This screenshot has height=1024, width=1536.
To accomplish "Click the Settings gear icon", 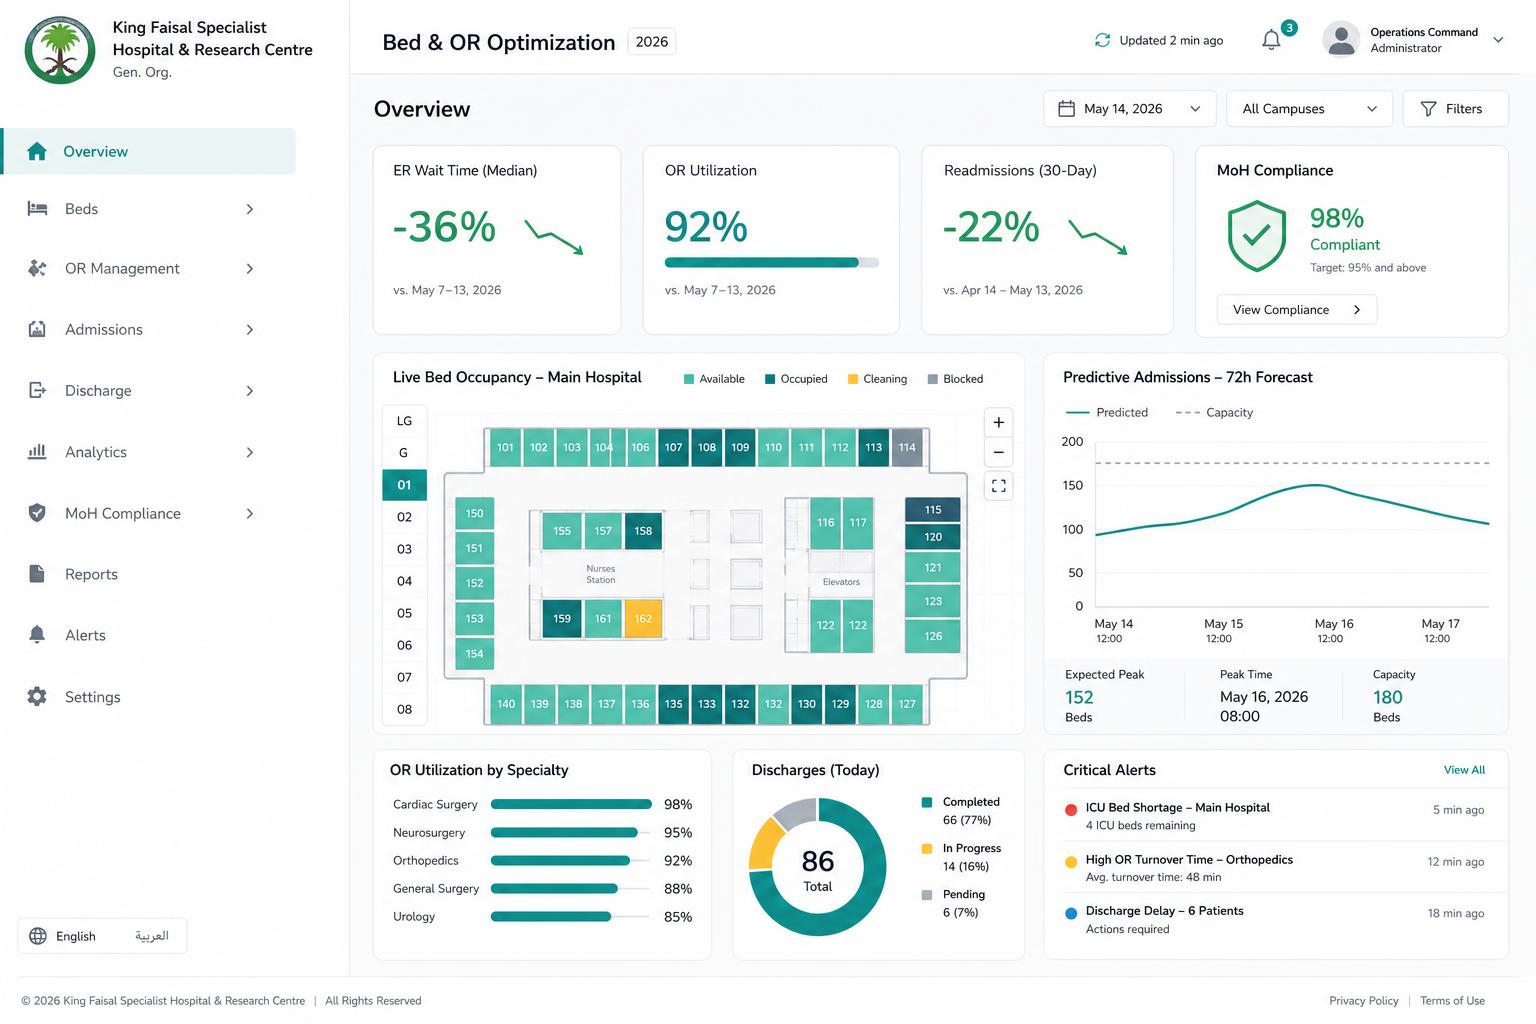I will pyautogui.click(x=37, y=697).
